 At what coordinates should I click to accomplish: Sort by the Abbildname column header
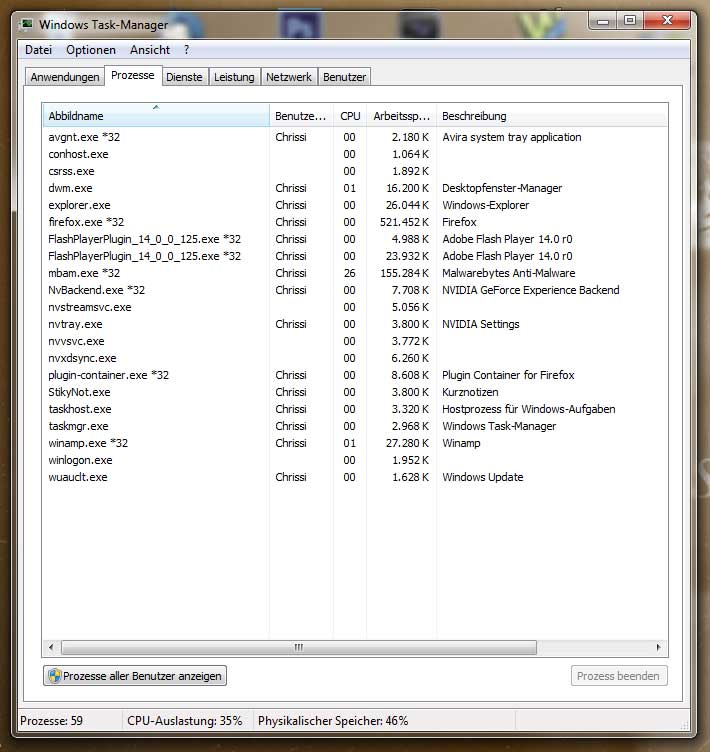point(156,116)
